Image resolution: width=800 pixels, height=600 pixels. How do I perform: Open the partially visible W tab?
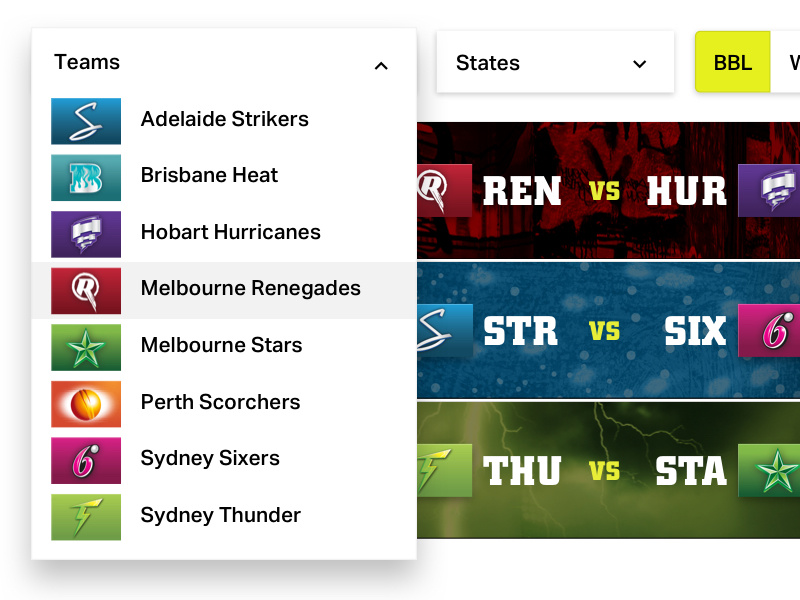click(x=793, y=62)
